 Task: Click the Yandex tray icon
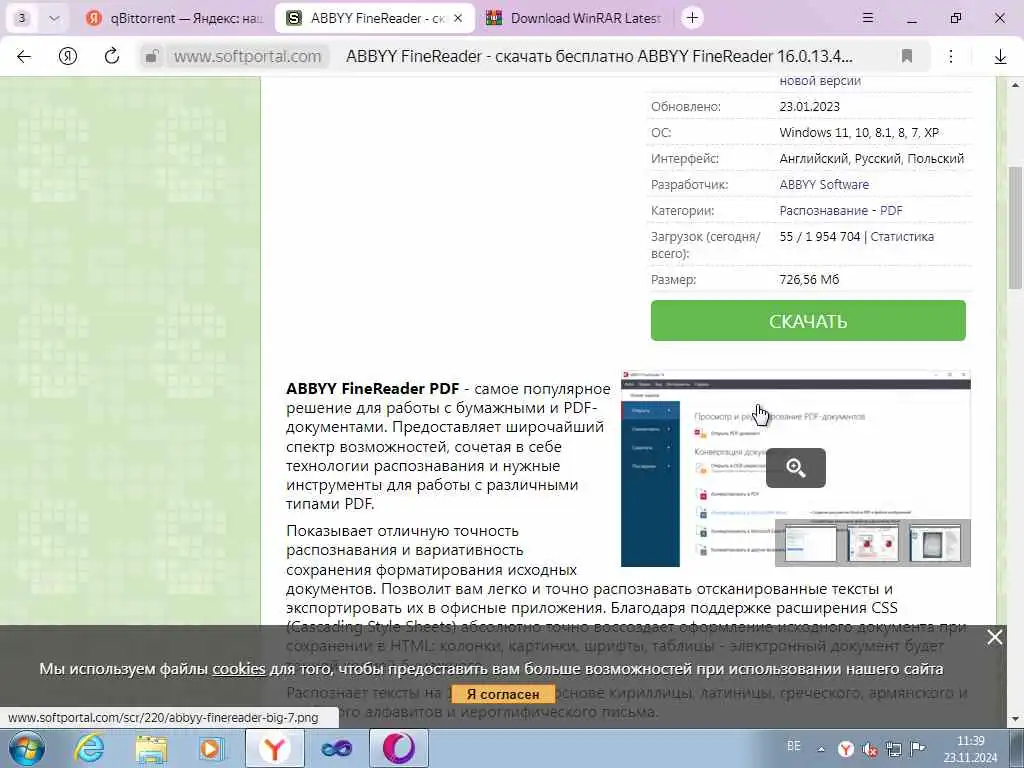click(x=846, y=749)
